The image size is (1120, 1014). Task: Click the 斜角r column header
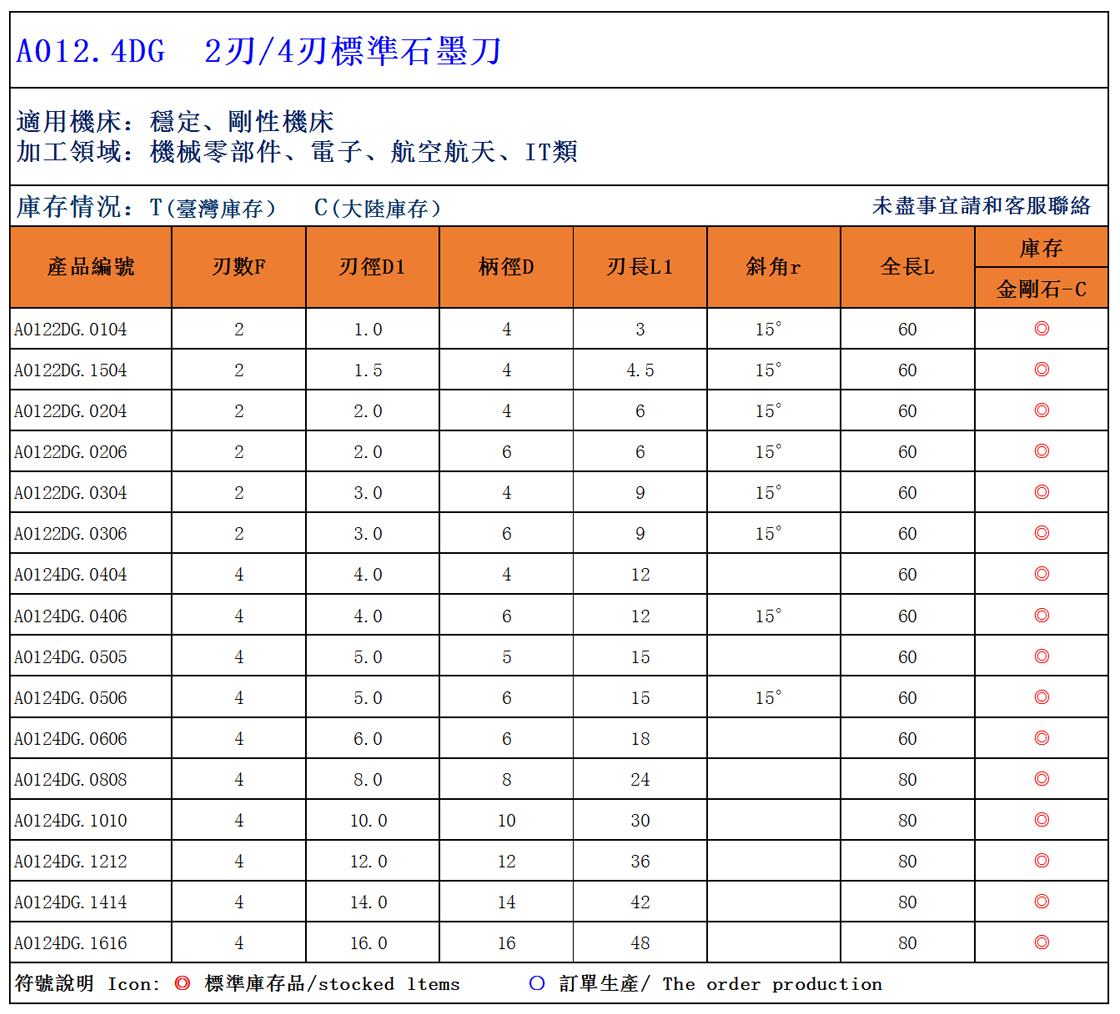774,267
